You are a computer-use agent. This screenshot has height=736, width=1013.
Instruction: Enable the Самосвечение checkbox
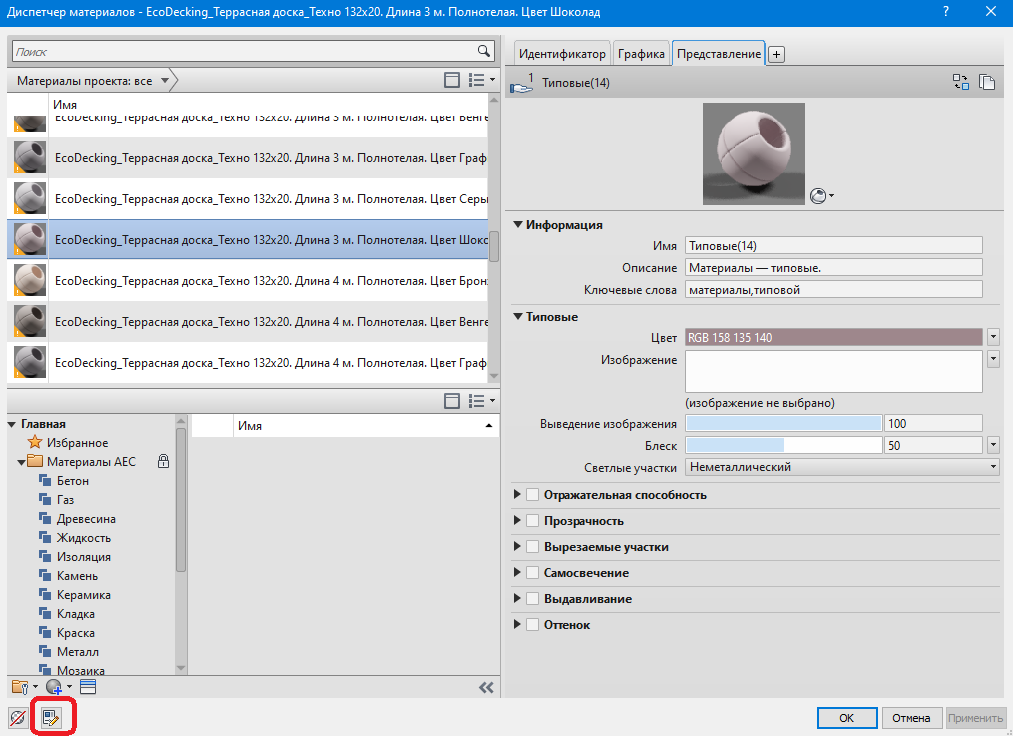tap(532, 573)
